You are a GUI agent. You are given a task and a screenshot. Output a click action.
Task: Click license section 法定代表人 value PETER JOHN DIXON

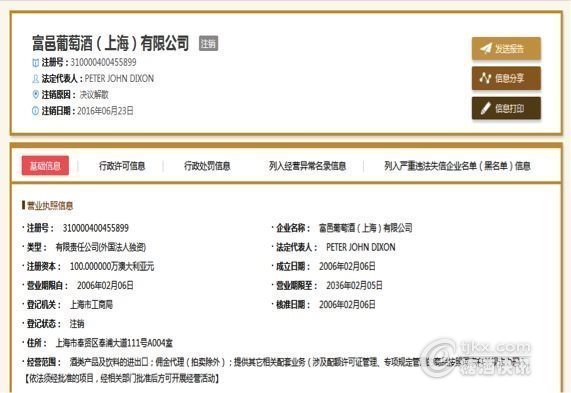tap(361, 247)
